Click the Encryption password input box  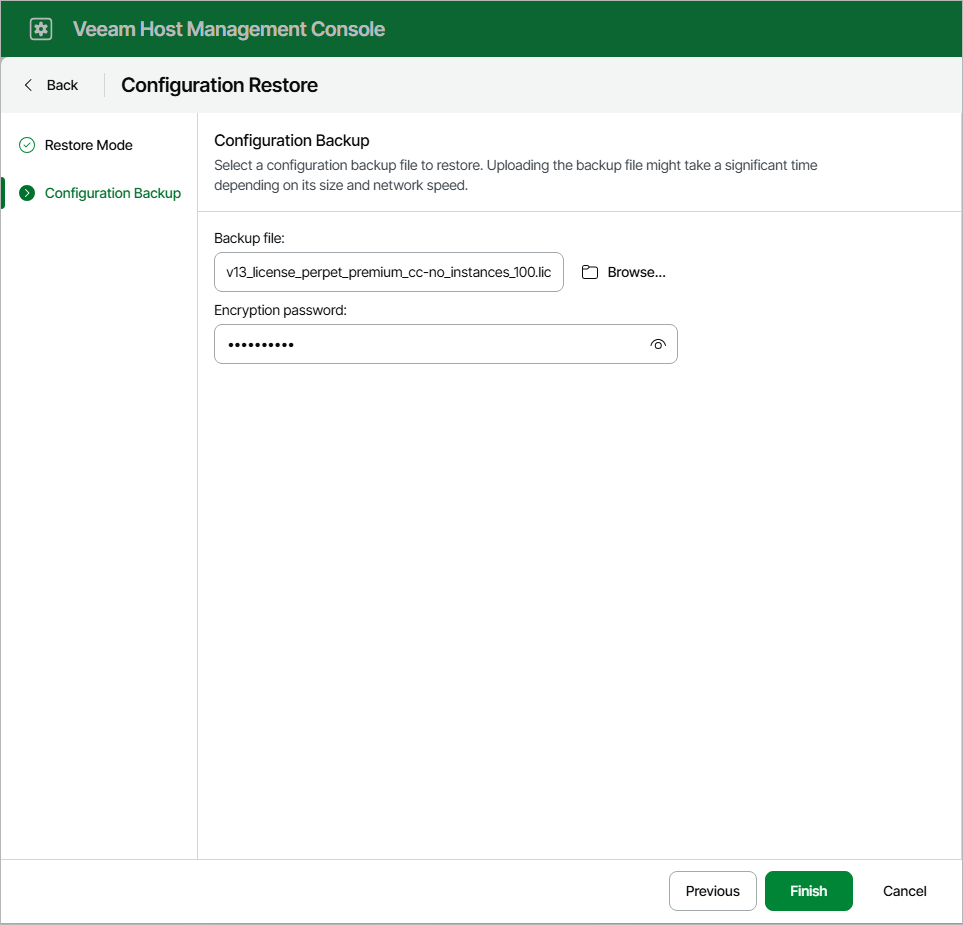[420, 344]
